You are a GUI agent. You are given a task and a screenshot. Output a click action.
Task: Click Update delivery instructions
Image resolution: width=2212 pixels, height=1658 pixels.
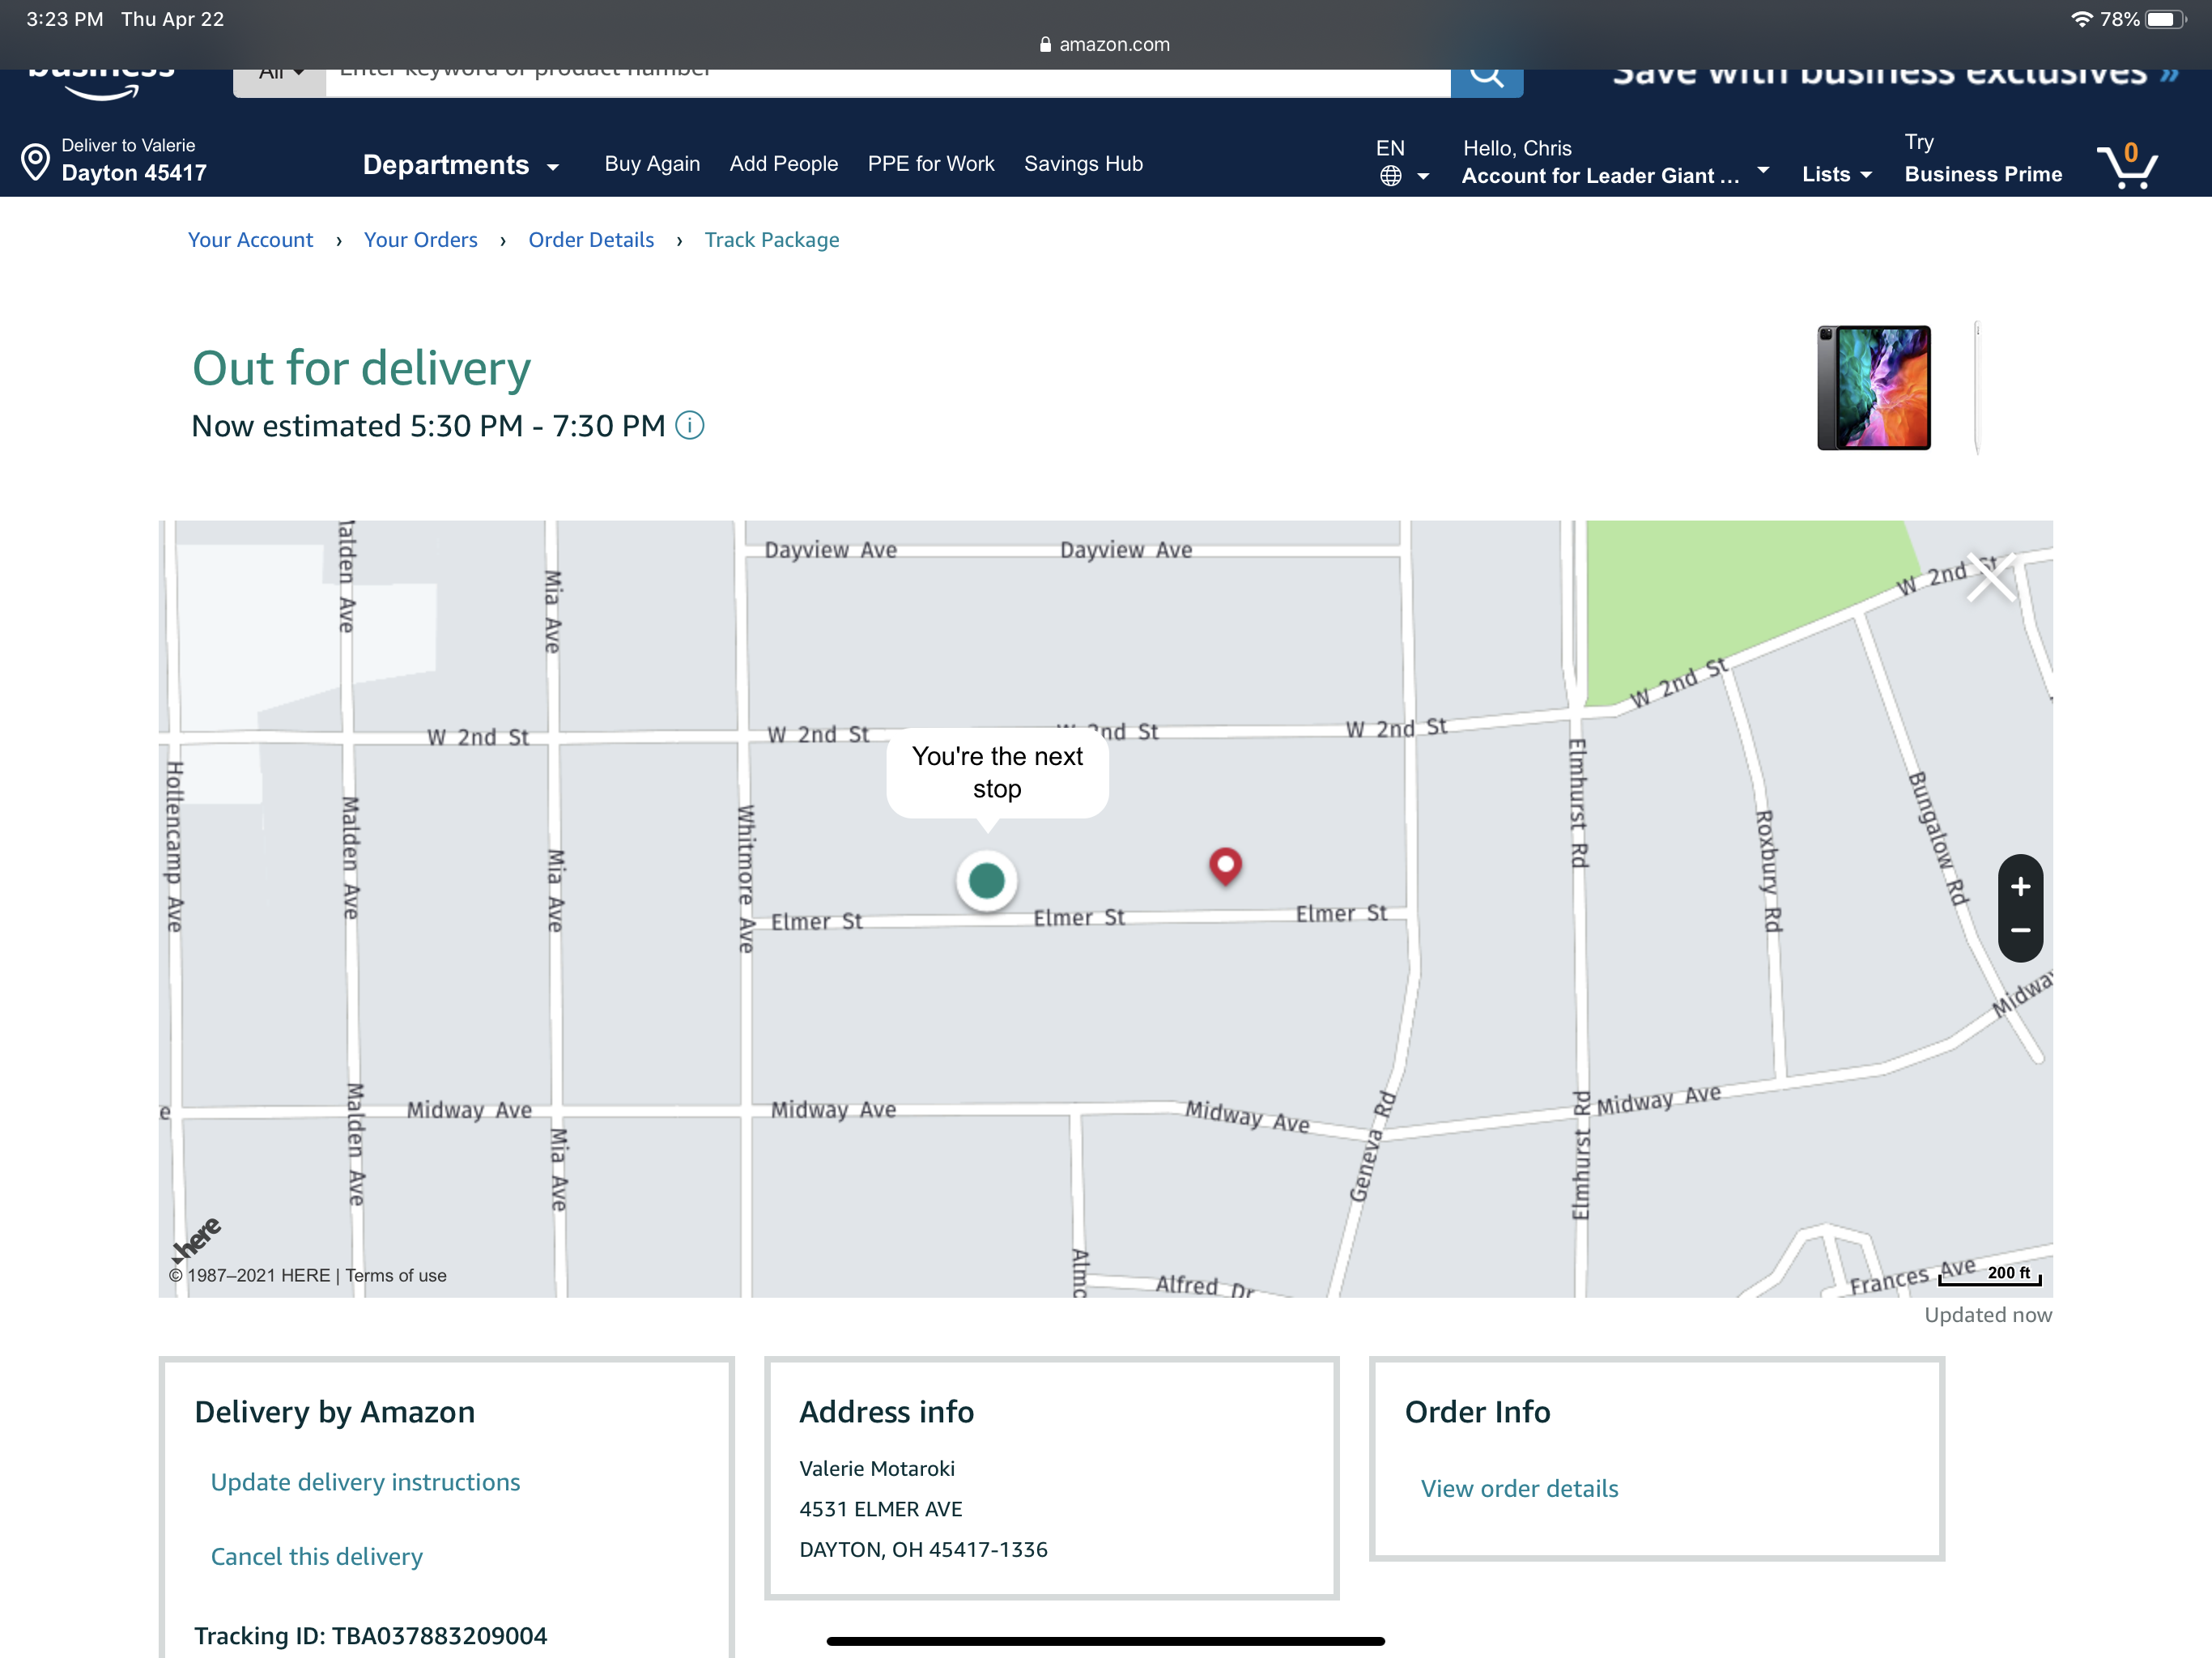365,1482
